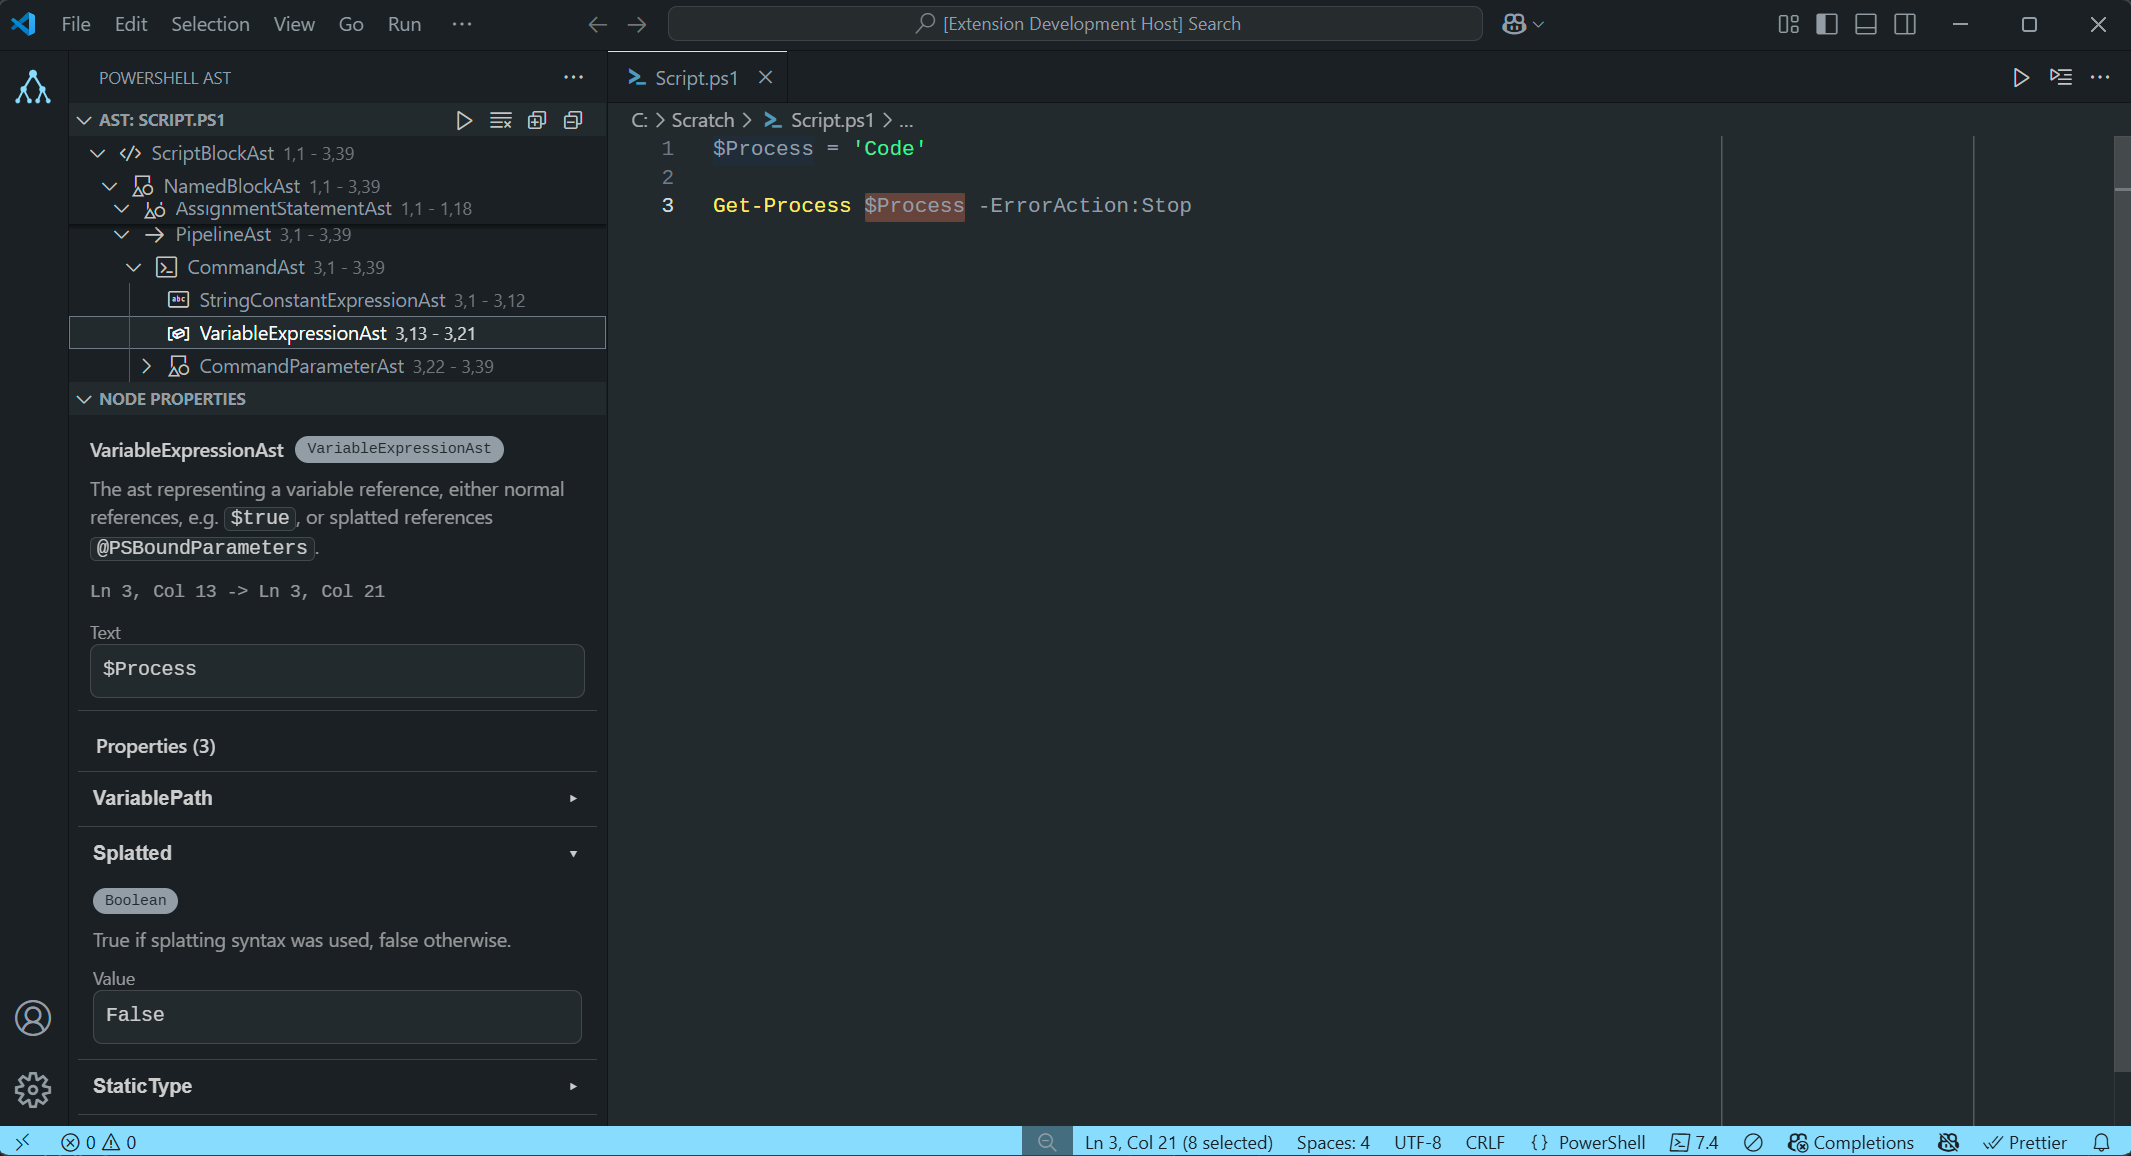Select the StringConstantExpressionAst tree row
This screenshot has width=2131, height=1156.
337,300
